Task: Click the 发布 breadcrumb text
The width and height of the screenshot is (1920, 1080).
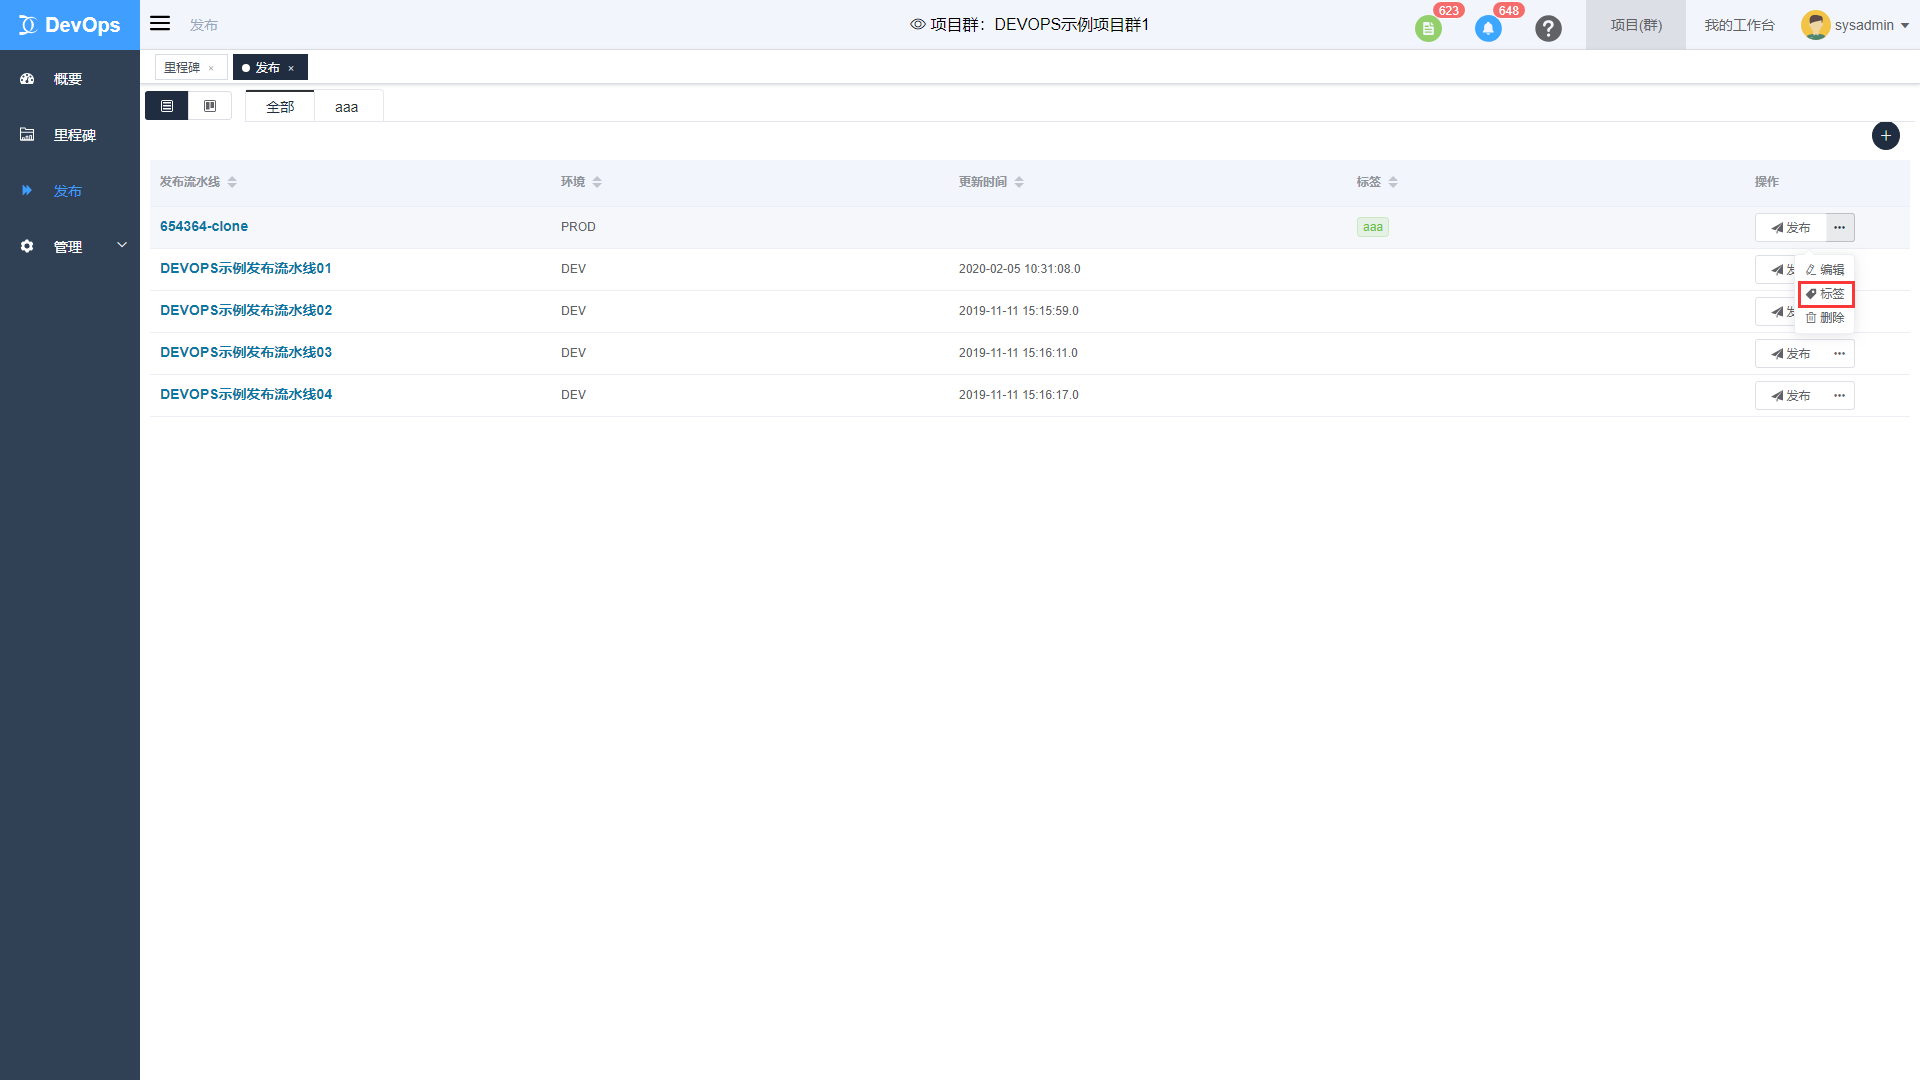Action: click(x=204, y=25)
